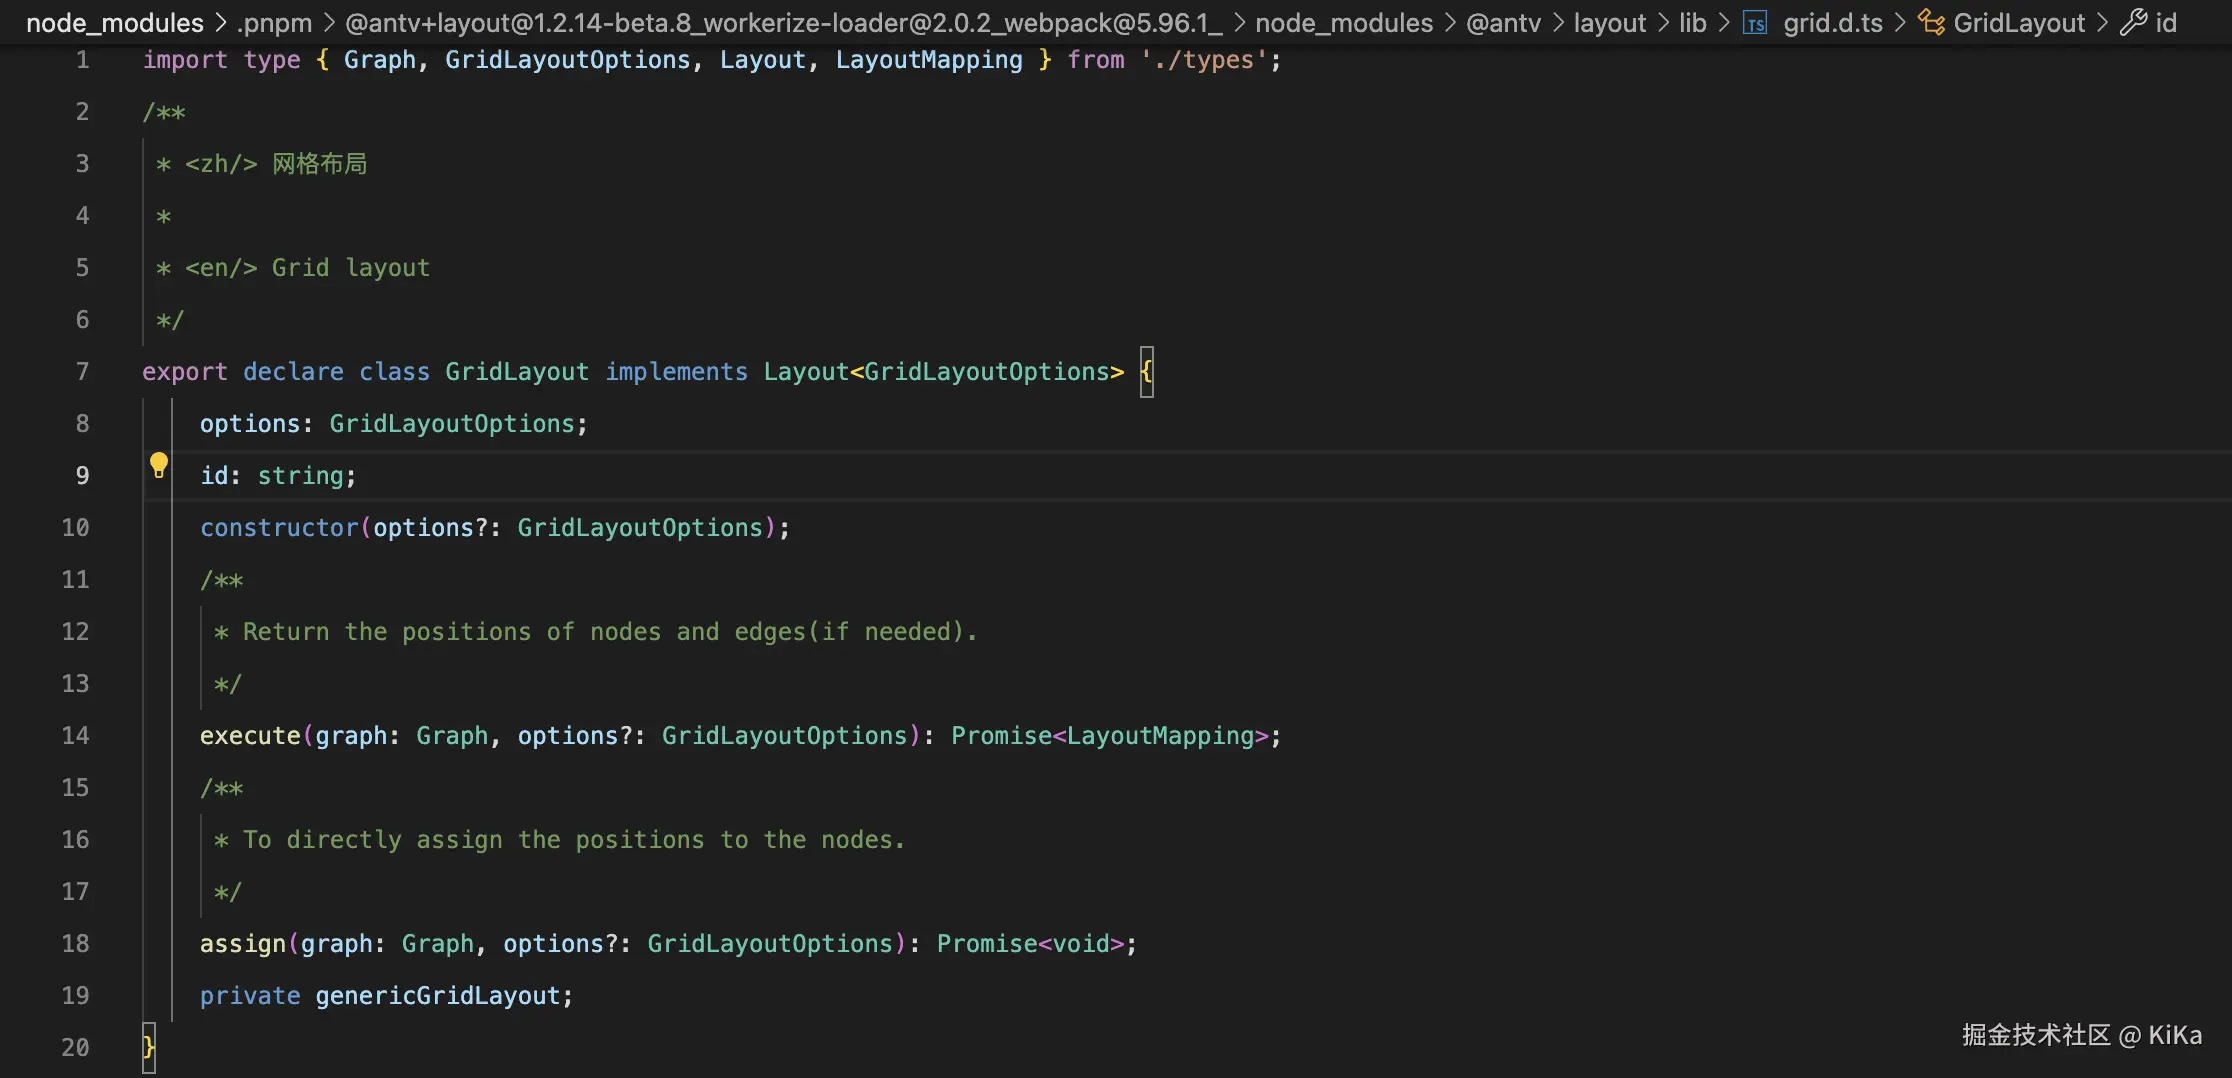Click line number 20 in the gutter

[x=75, y=1048]
